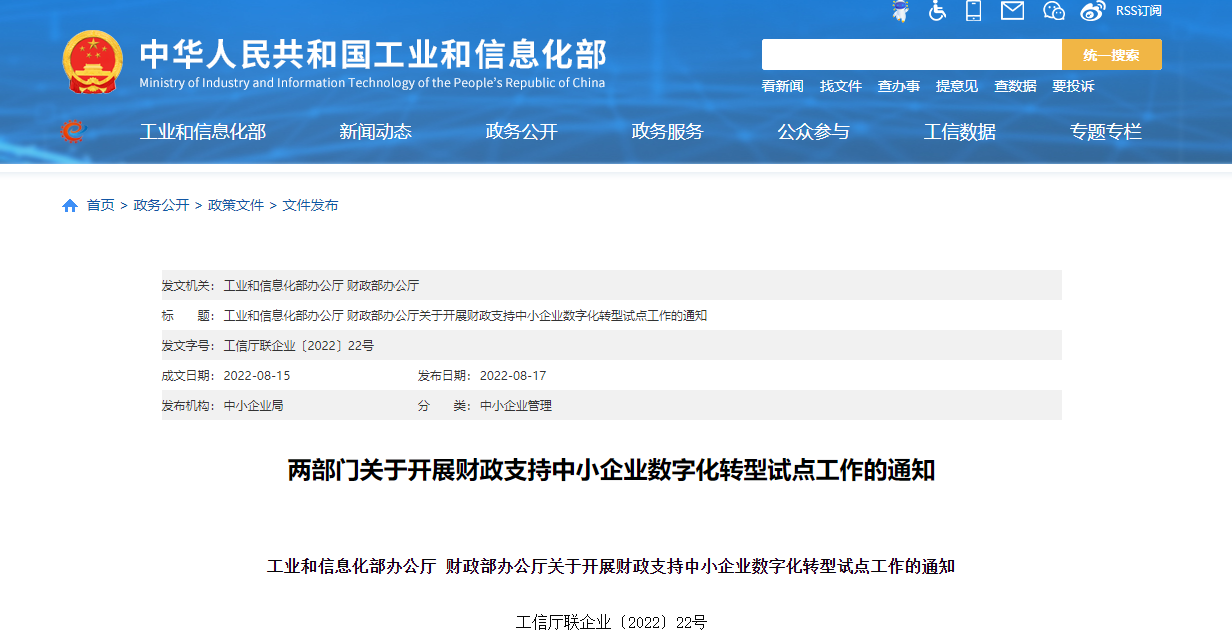
Task: Click the 找文件 quick link
Action: click(840, 86)
